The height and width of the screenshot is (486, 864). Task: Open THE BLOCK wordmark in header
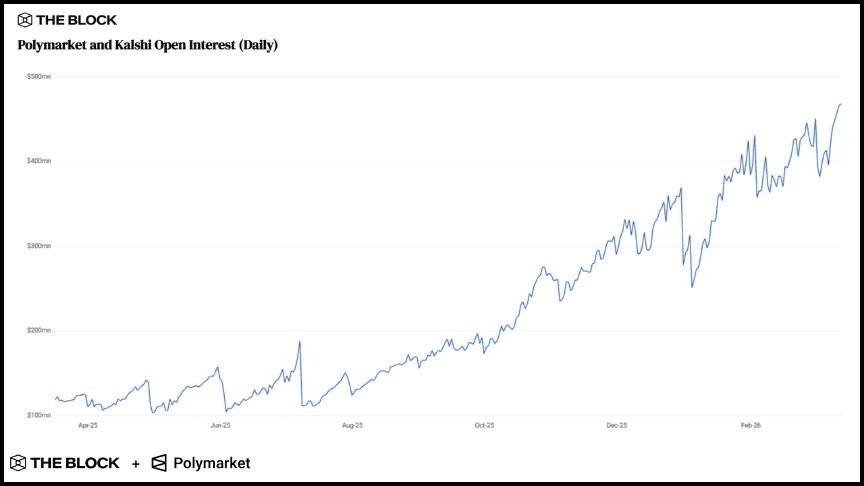click(77, 20)
